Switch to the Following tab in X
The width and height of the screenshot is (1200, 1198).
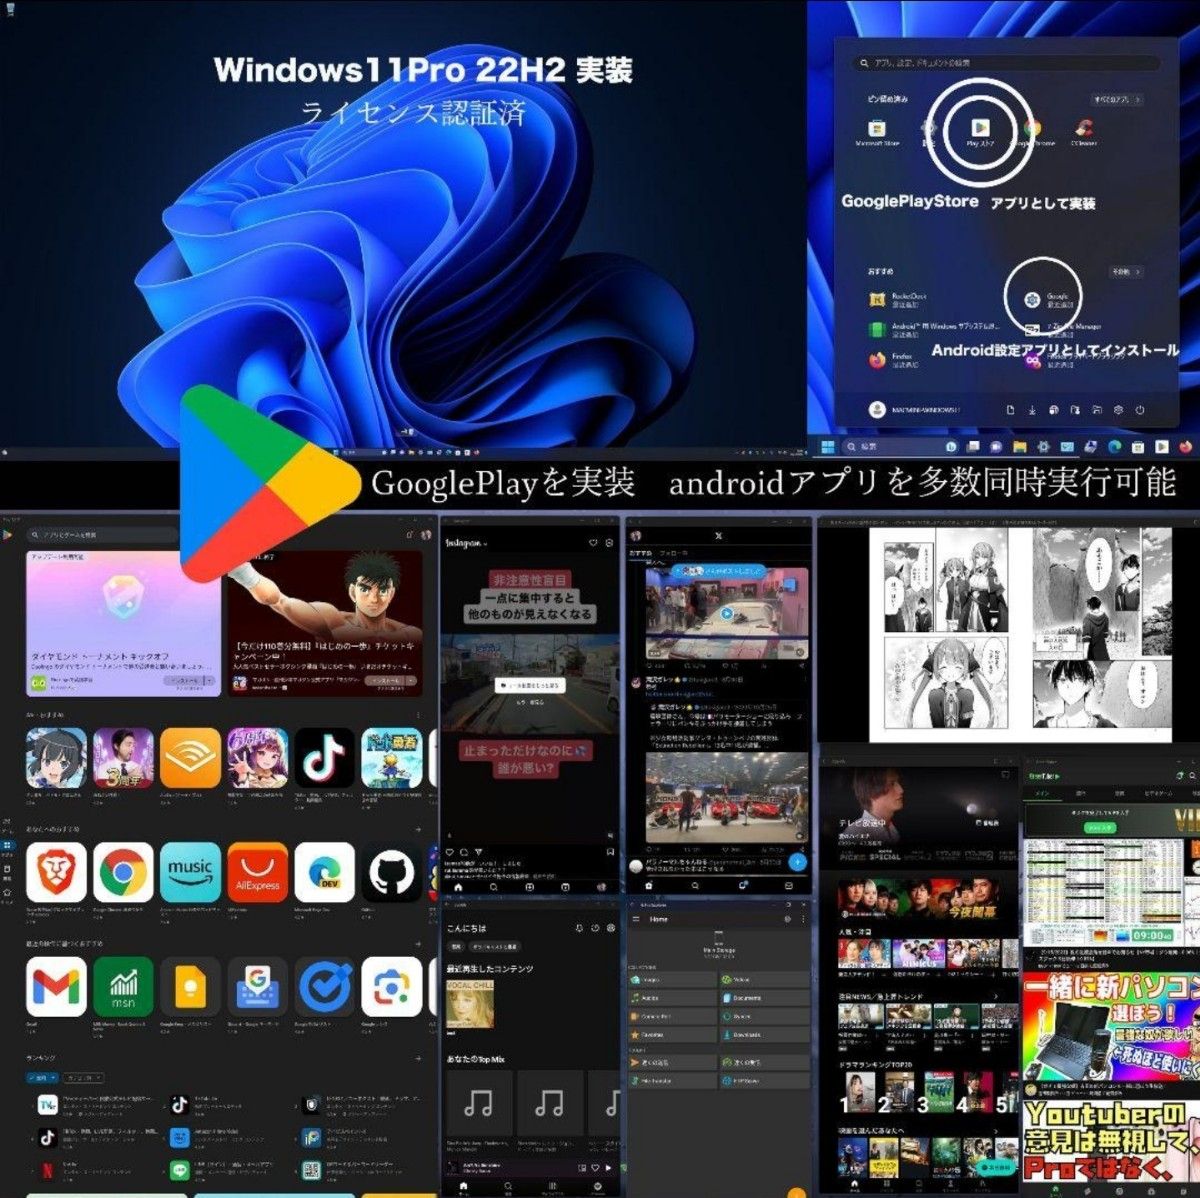tap(673, 552)
